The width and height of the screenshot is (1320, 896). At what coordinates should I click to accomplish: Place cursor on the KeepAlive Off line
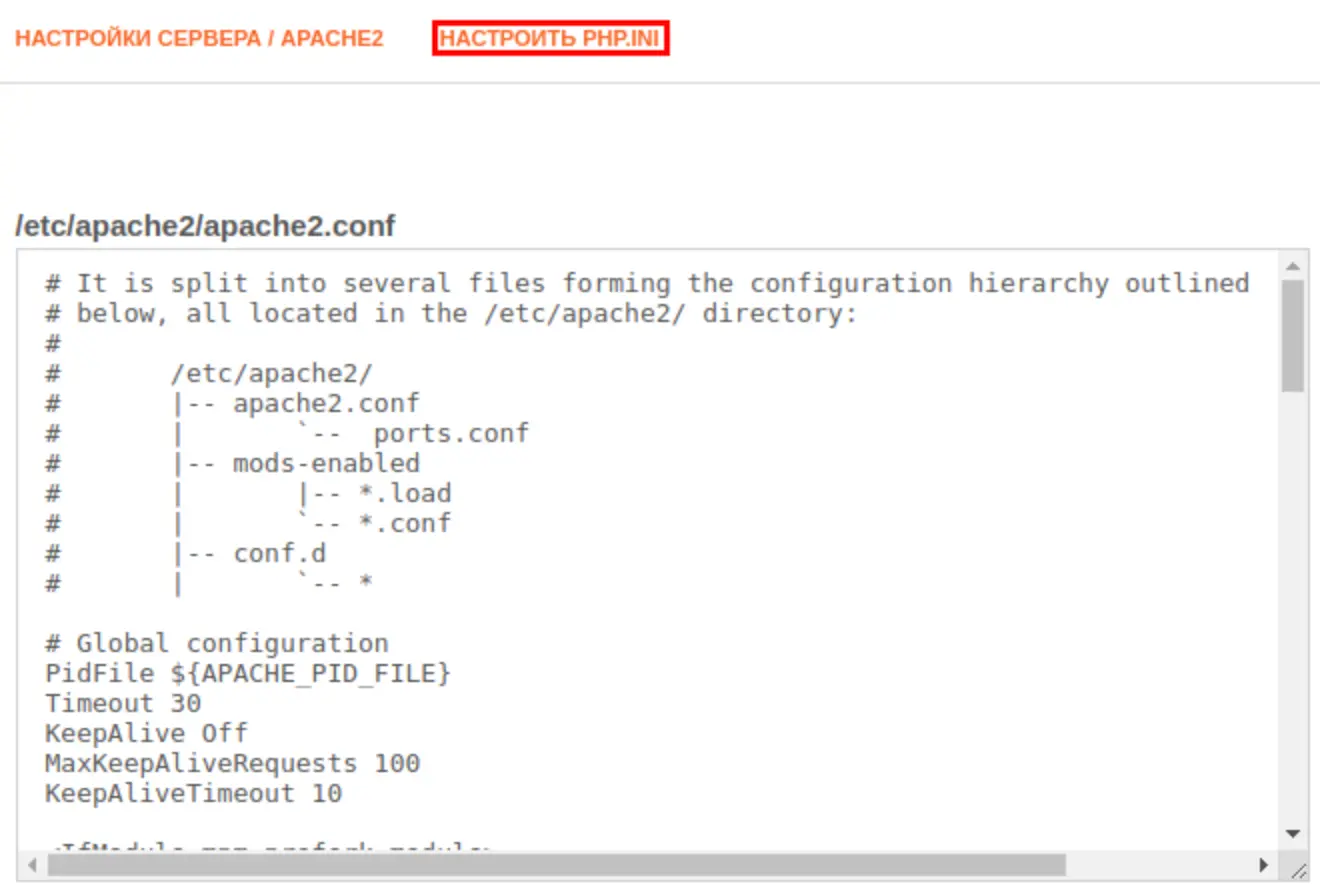146,733
